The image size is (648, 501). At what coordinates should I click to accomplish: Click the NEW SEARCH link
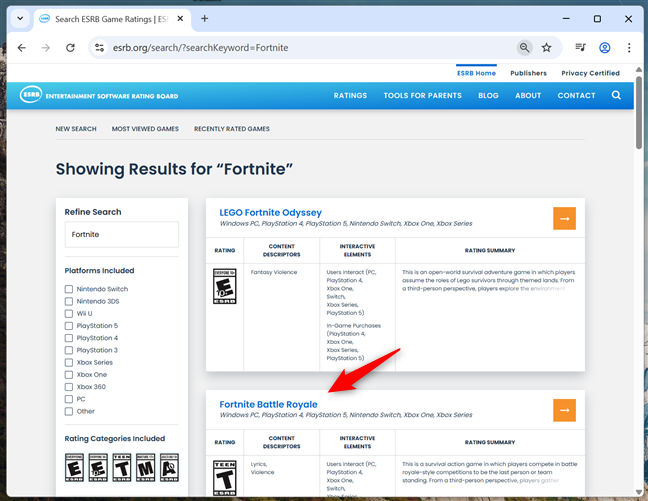click(x=76, y=129)
